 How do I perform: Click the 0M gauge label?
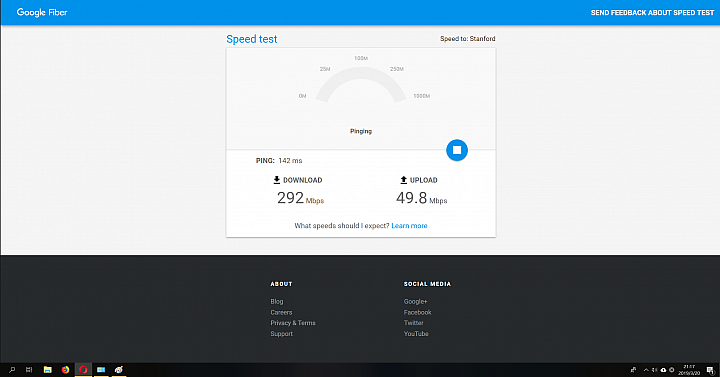tap(302, 96)
